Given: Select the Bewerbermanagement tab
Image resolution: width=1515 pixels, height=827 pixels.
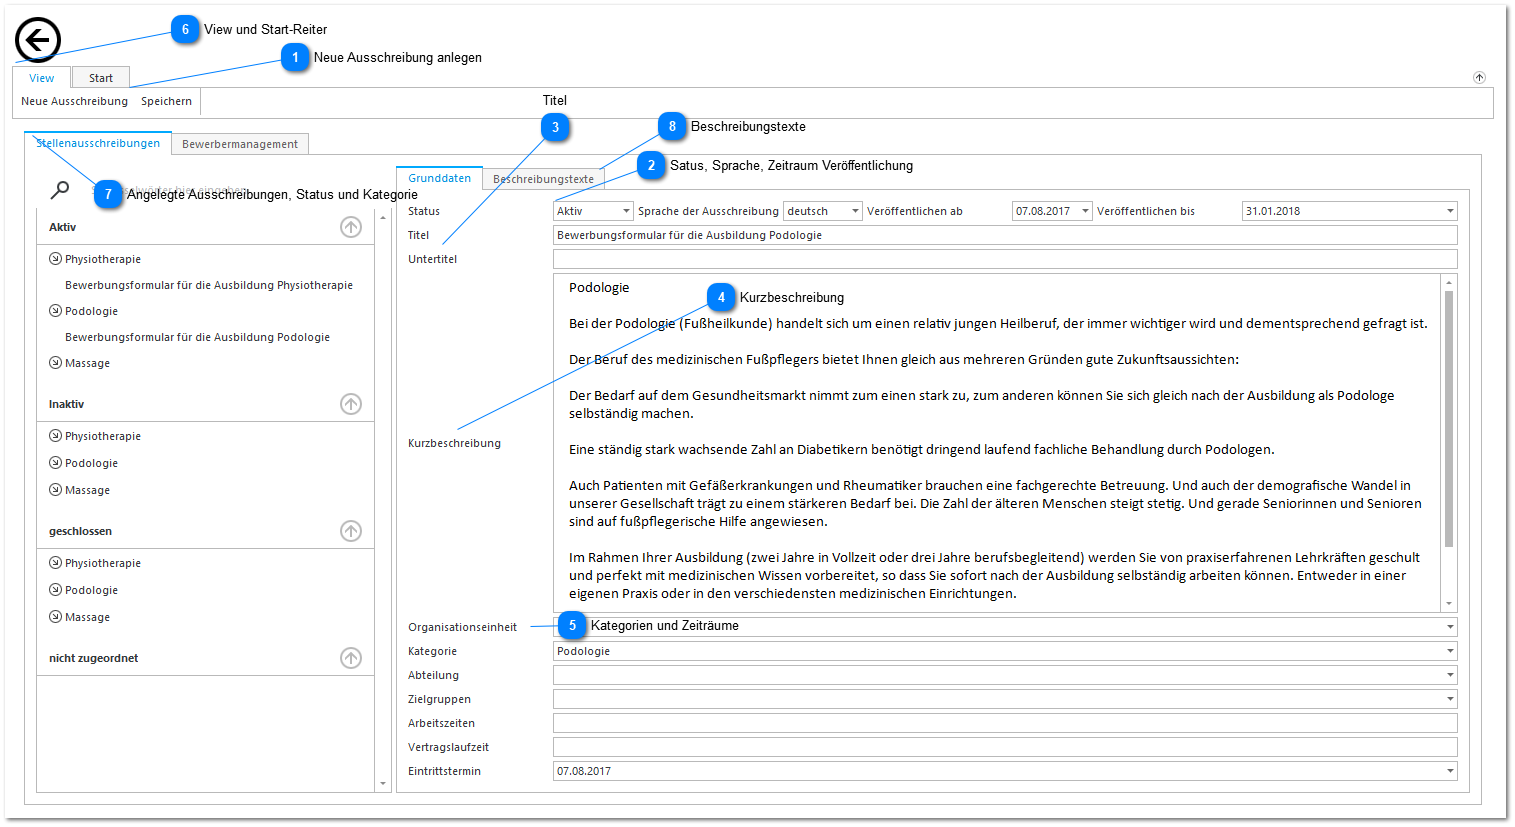Looking at the screenshot, I should tap(240, 144).
